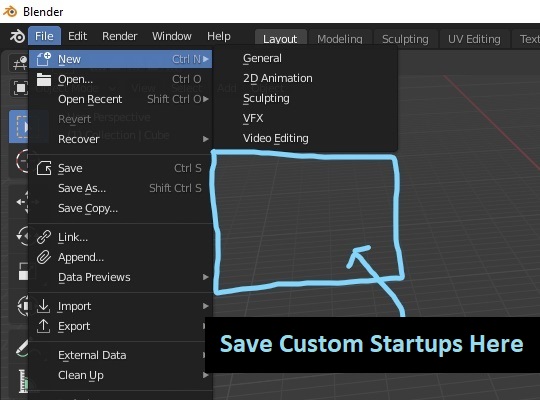Expand the Export submenu
Screen dimensions: 540x400
click(x=117, y=326)
